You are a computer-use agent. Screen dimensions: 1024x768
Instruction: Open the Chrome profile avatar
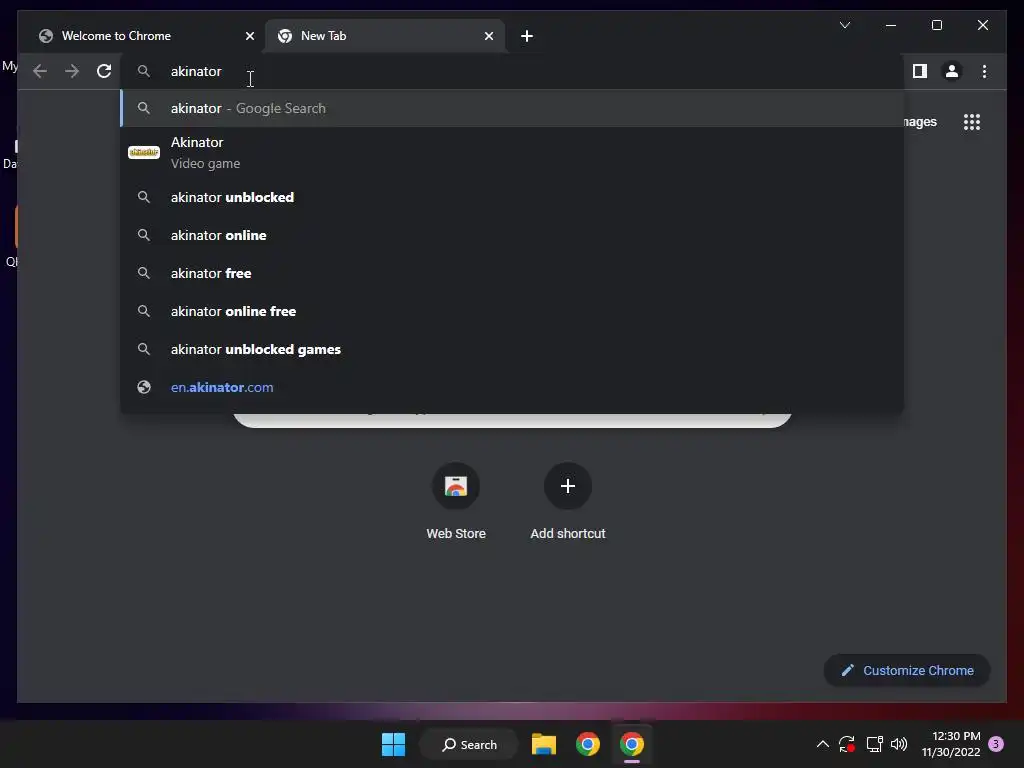pyautogui.click(x=952, y=71)
